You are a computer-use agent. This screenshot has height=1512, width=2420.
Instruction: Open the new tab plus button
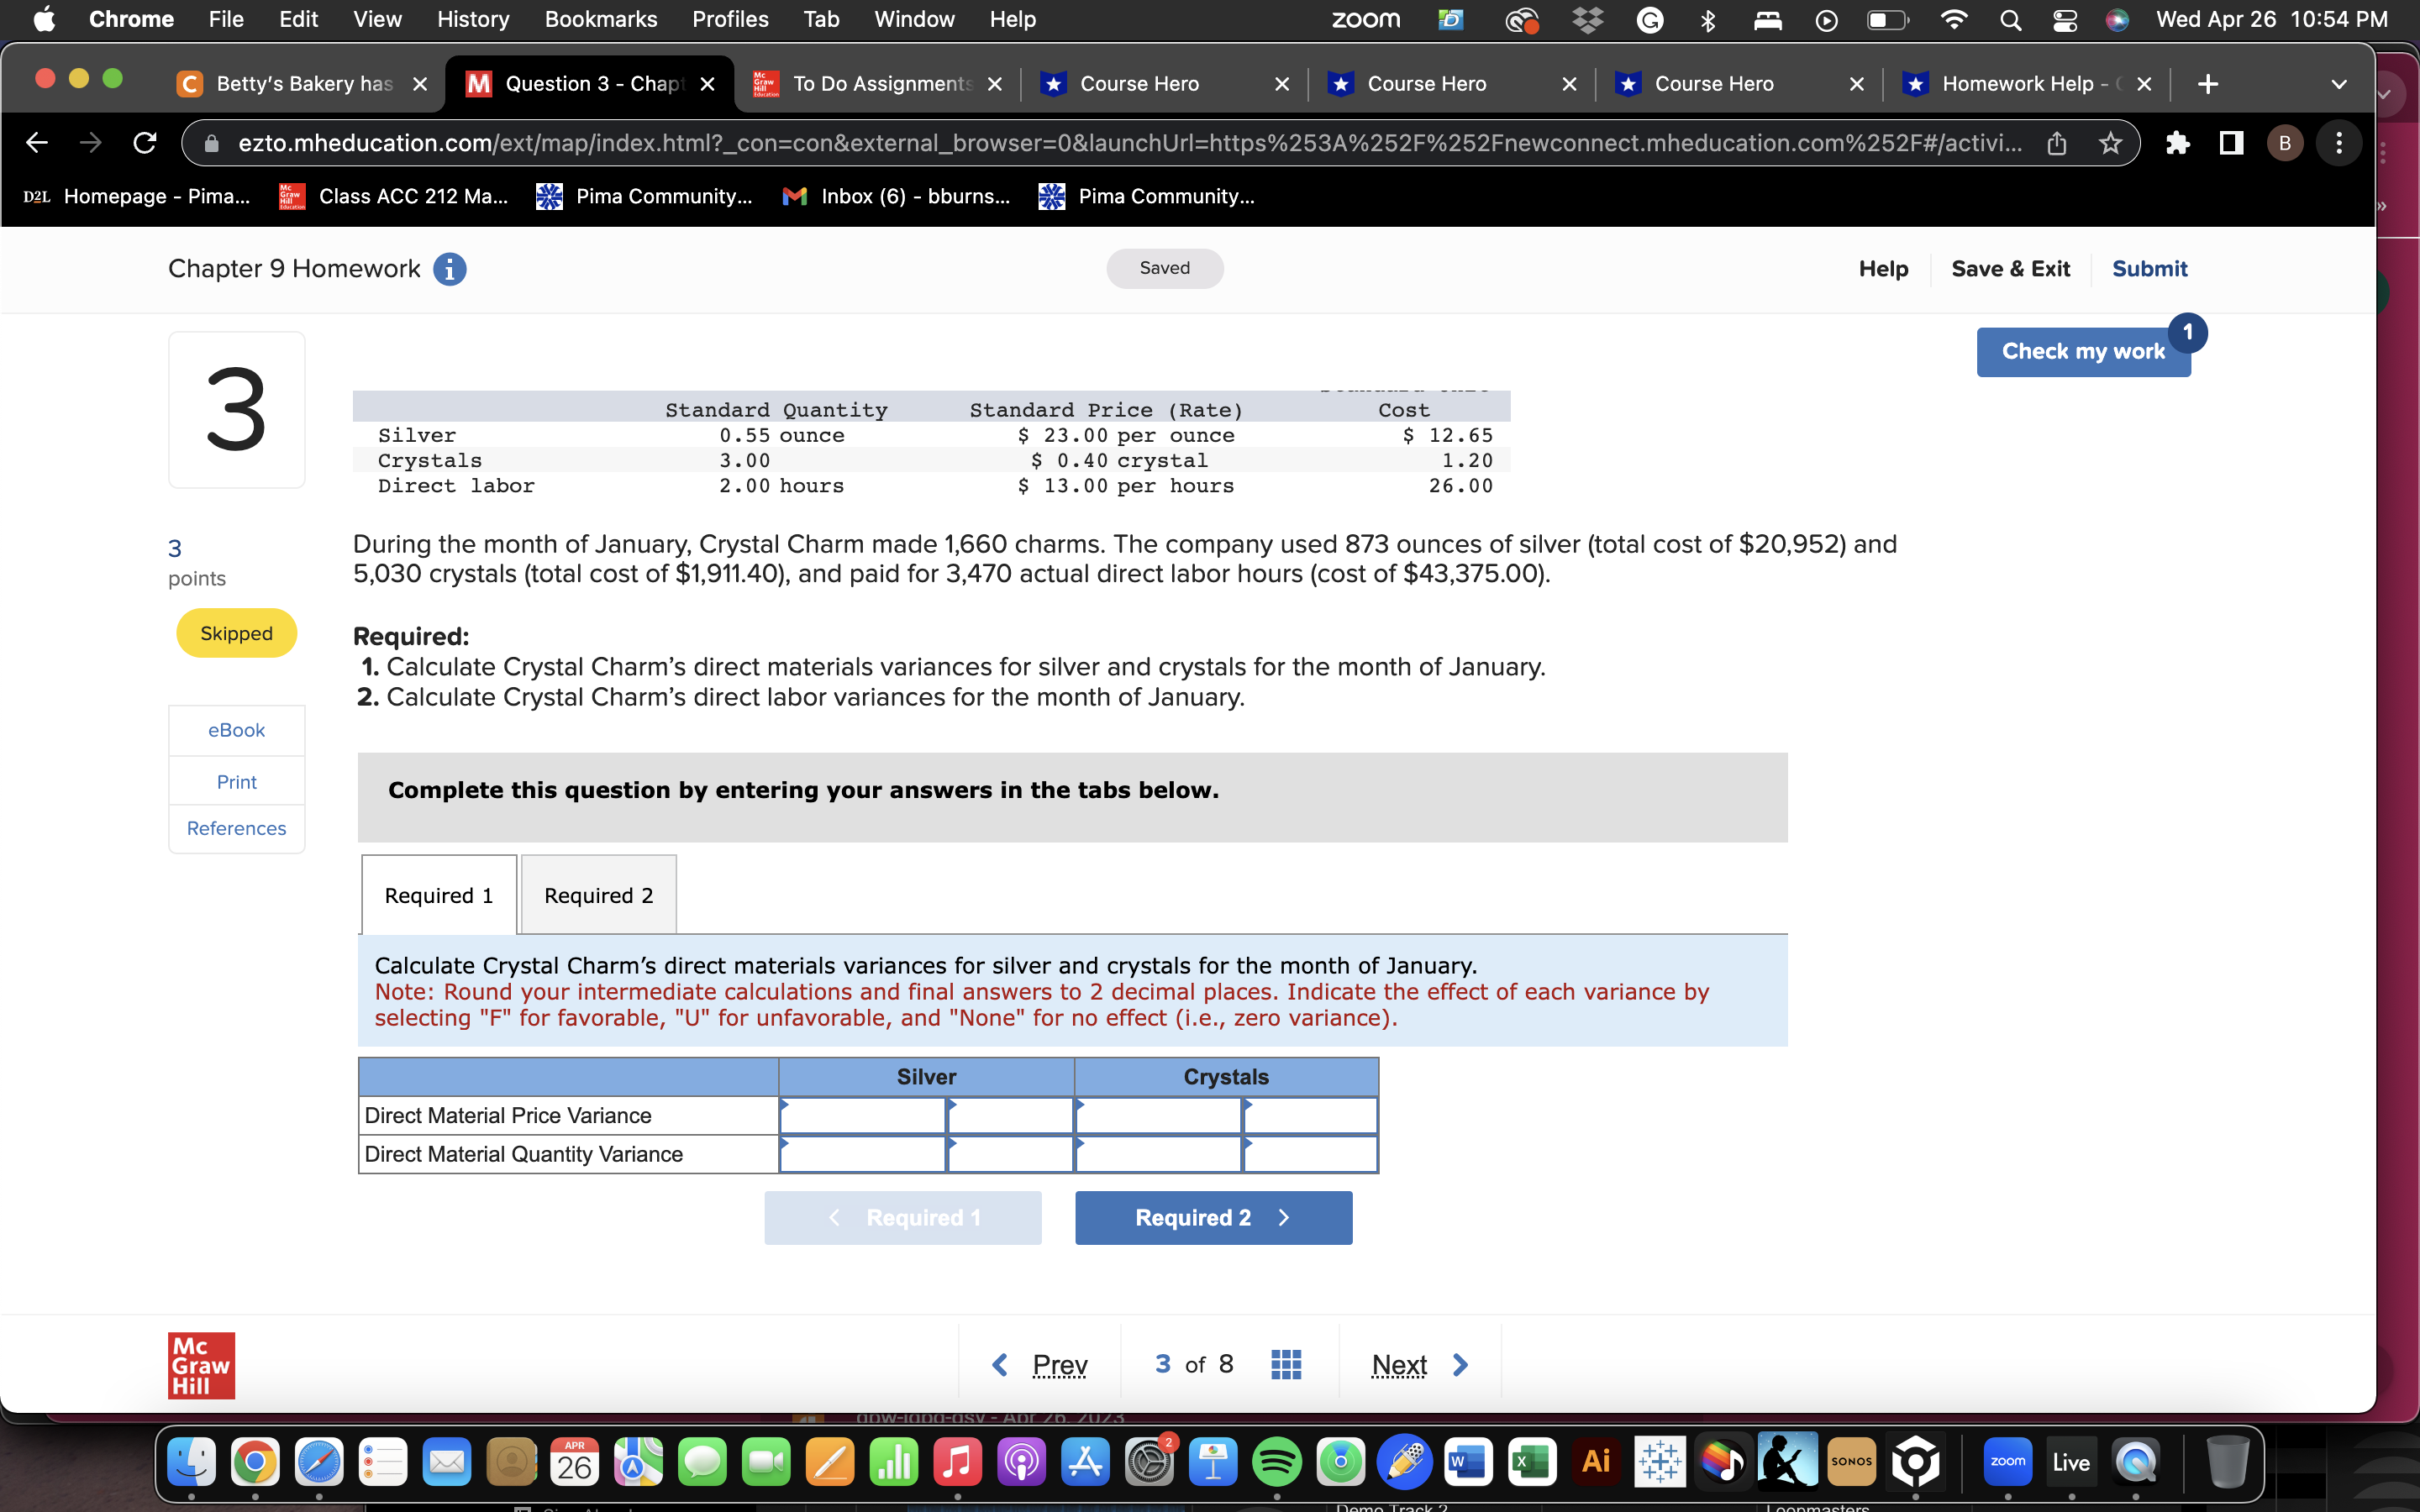(2208, 84)
